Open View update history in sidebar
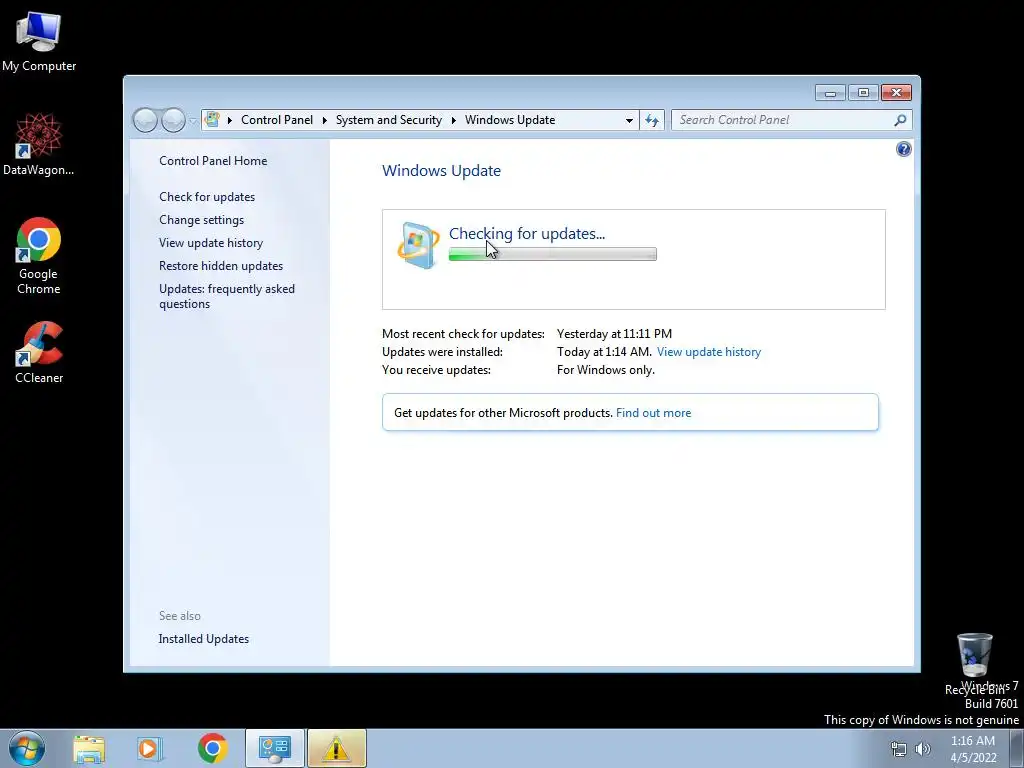Image resolution: width=1024 pixels, height=768 pixels. [x=211, y=242]
